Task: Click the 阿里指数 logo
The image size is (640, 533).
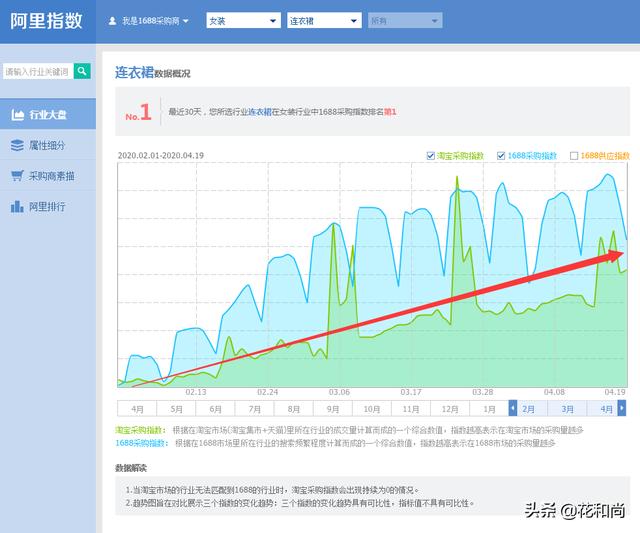Action: click(46, 21)
